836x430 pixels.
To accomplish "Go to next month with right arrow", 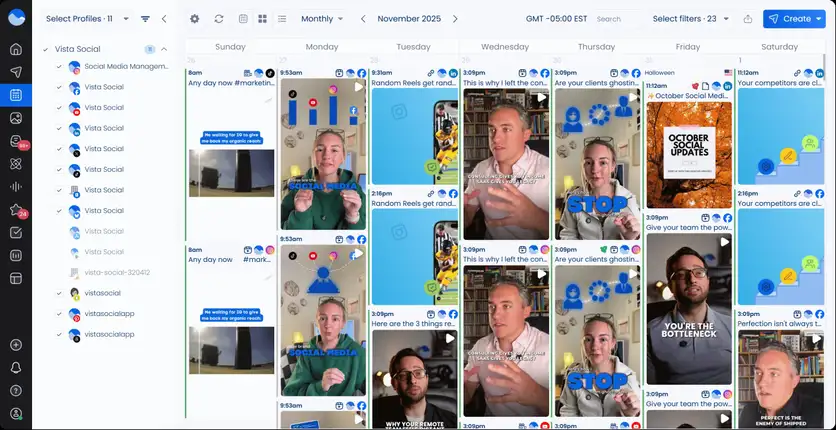I will click(455, 19).
